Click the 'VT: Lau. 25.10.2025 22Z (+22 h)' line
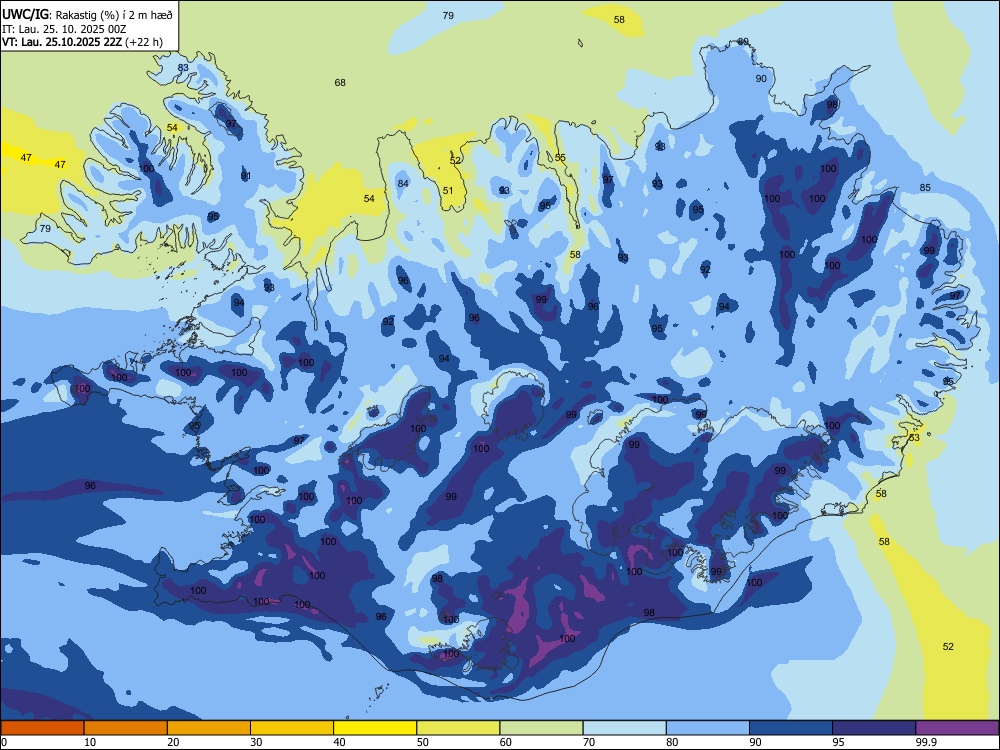1000x750 pixels. coord(82,42)
